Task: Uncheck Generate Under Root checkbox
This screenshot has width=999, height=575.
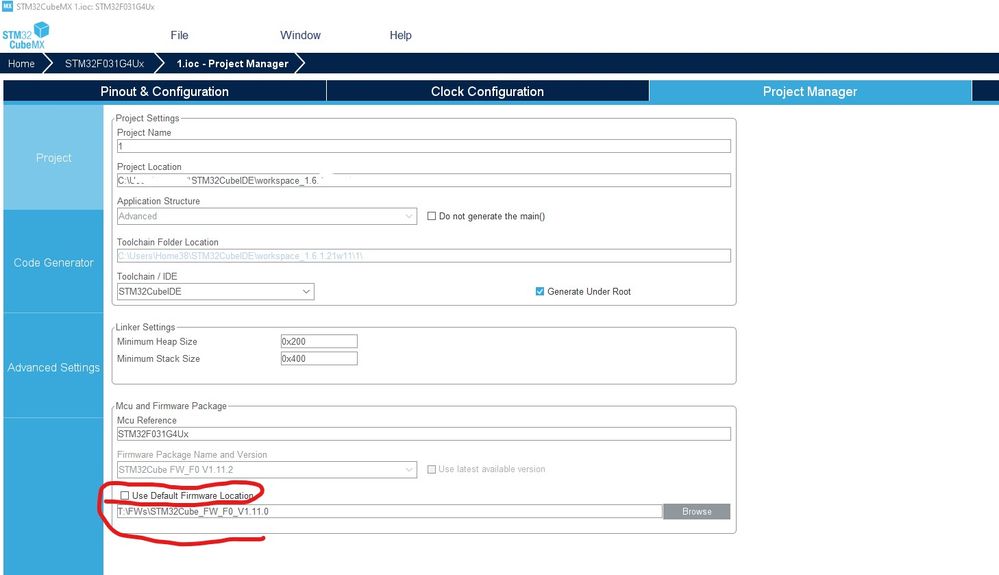Action: (x=540, y=292)
